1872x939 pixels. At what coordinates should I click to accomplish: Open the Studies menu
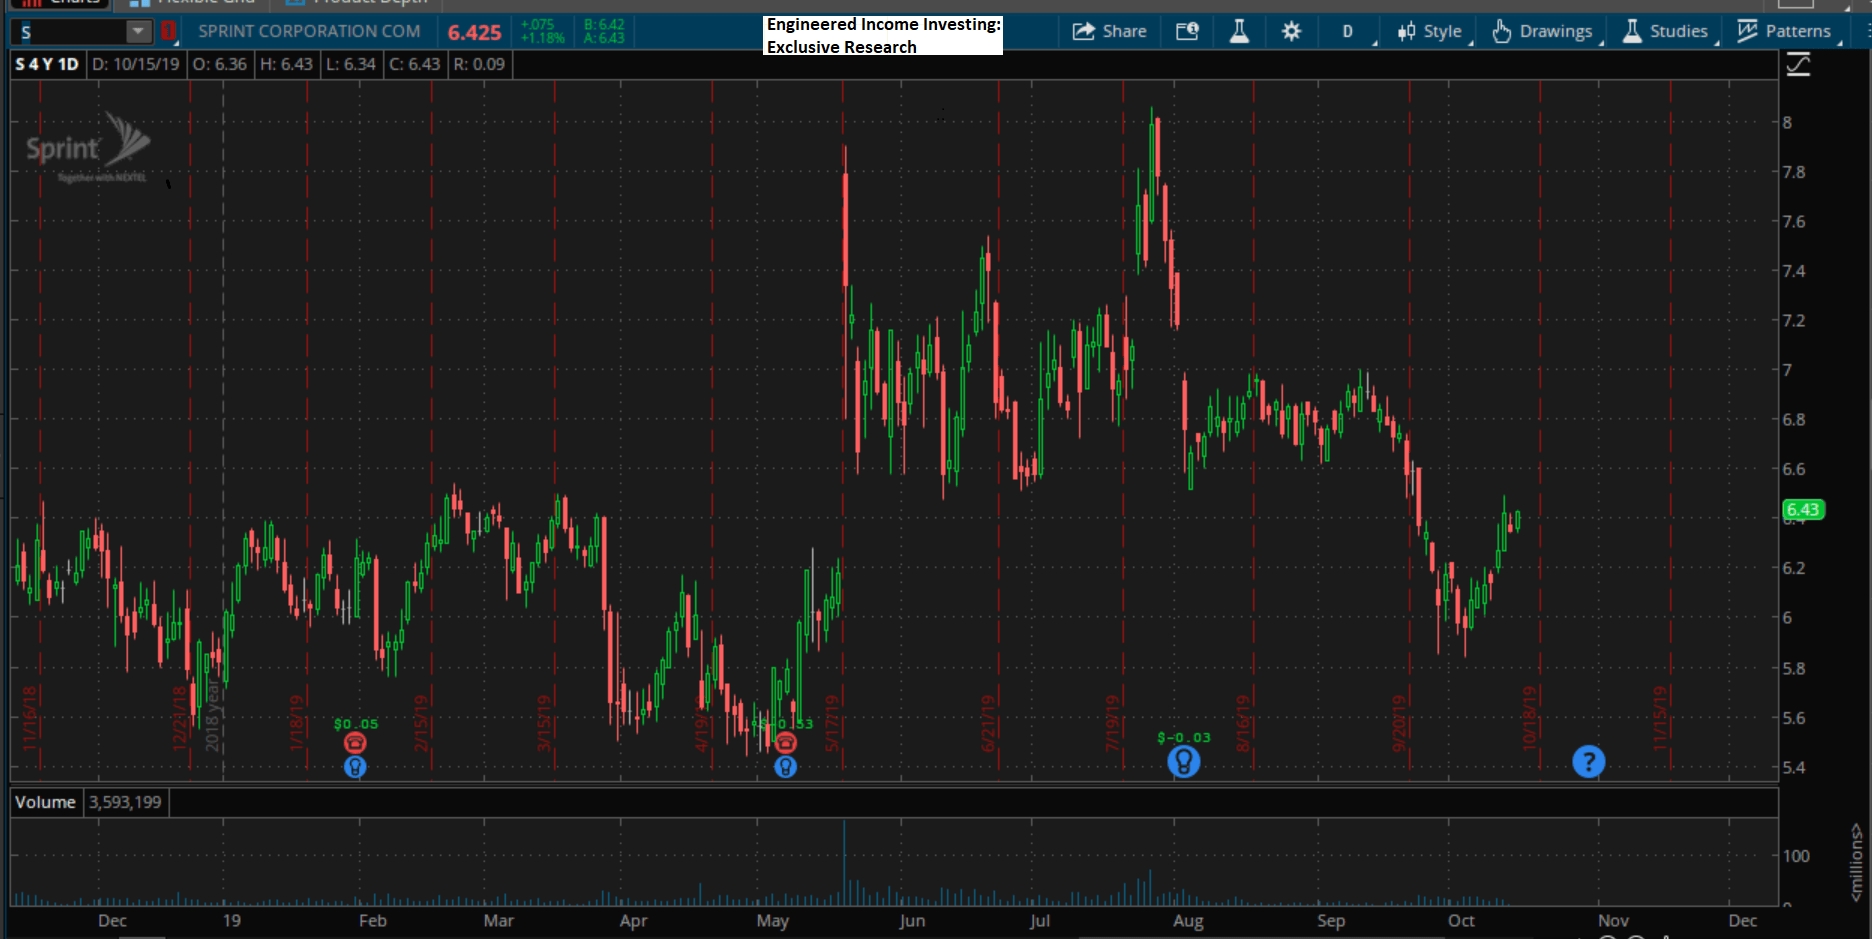click(x=1666, y=31)
